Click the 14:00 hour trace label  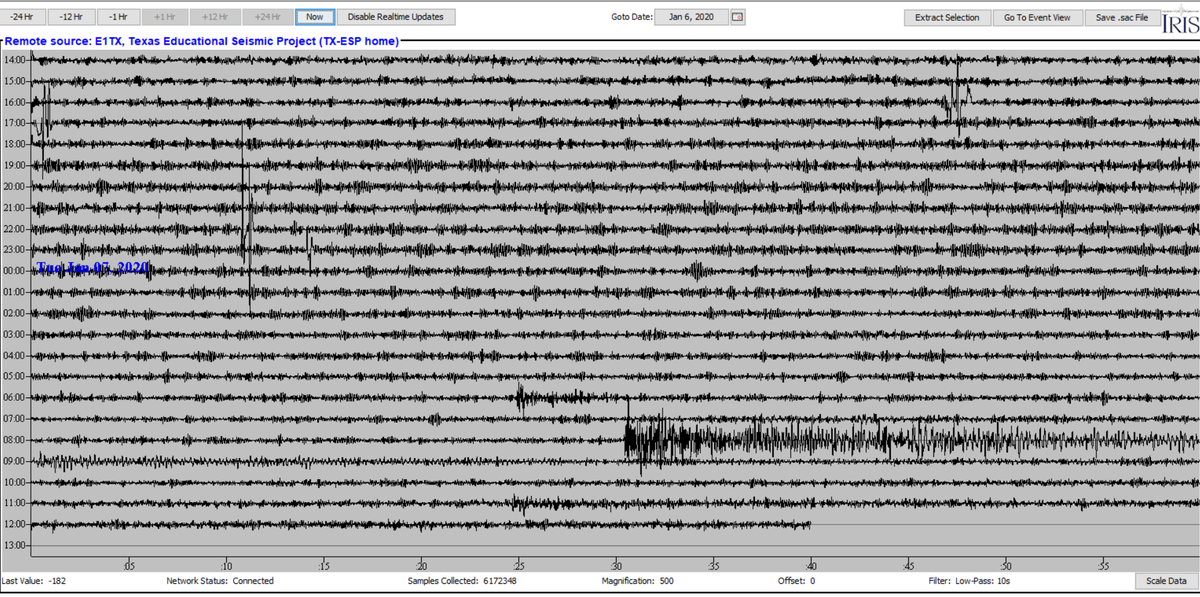point(15,60)
